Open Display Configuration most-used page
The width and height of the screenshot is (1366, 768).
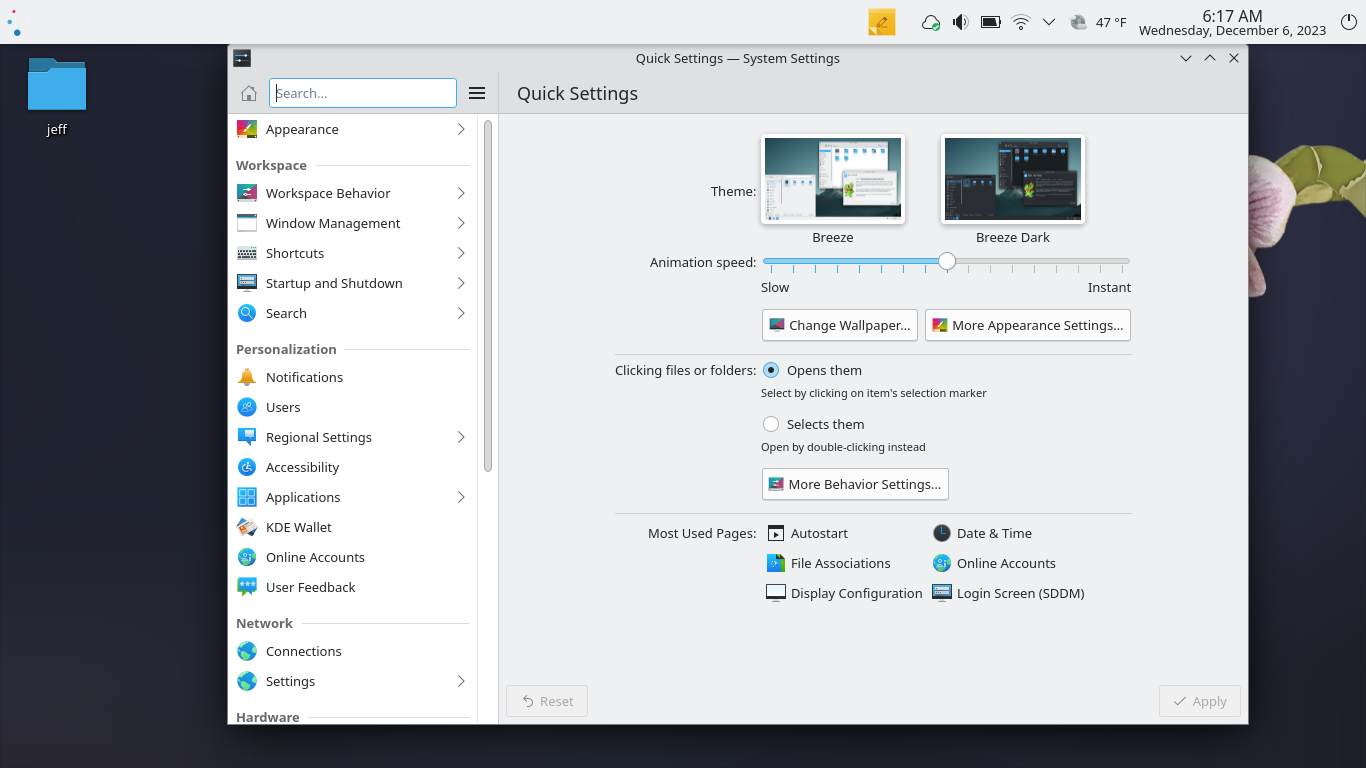click(844, 593)
